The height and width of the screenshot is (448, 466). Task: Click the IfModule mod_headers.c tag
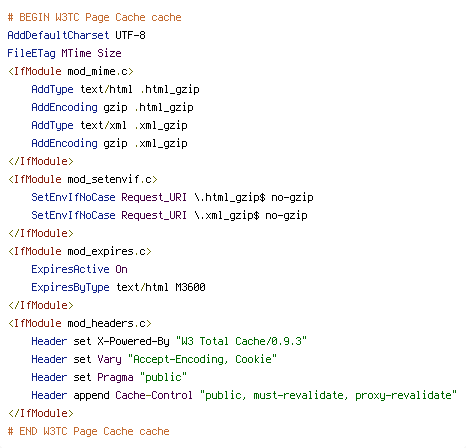point(80,323)
